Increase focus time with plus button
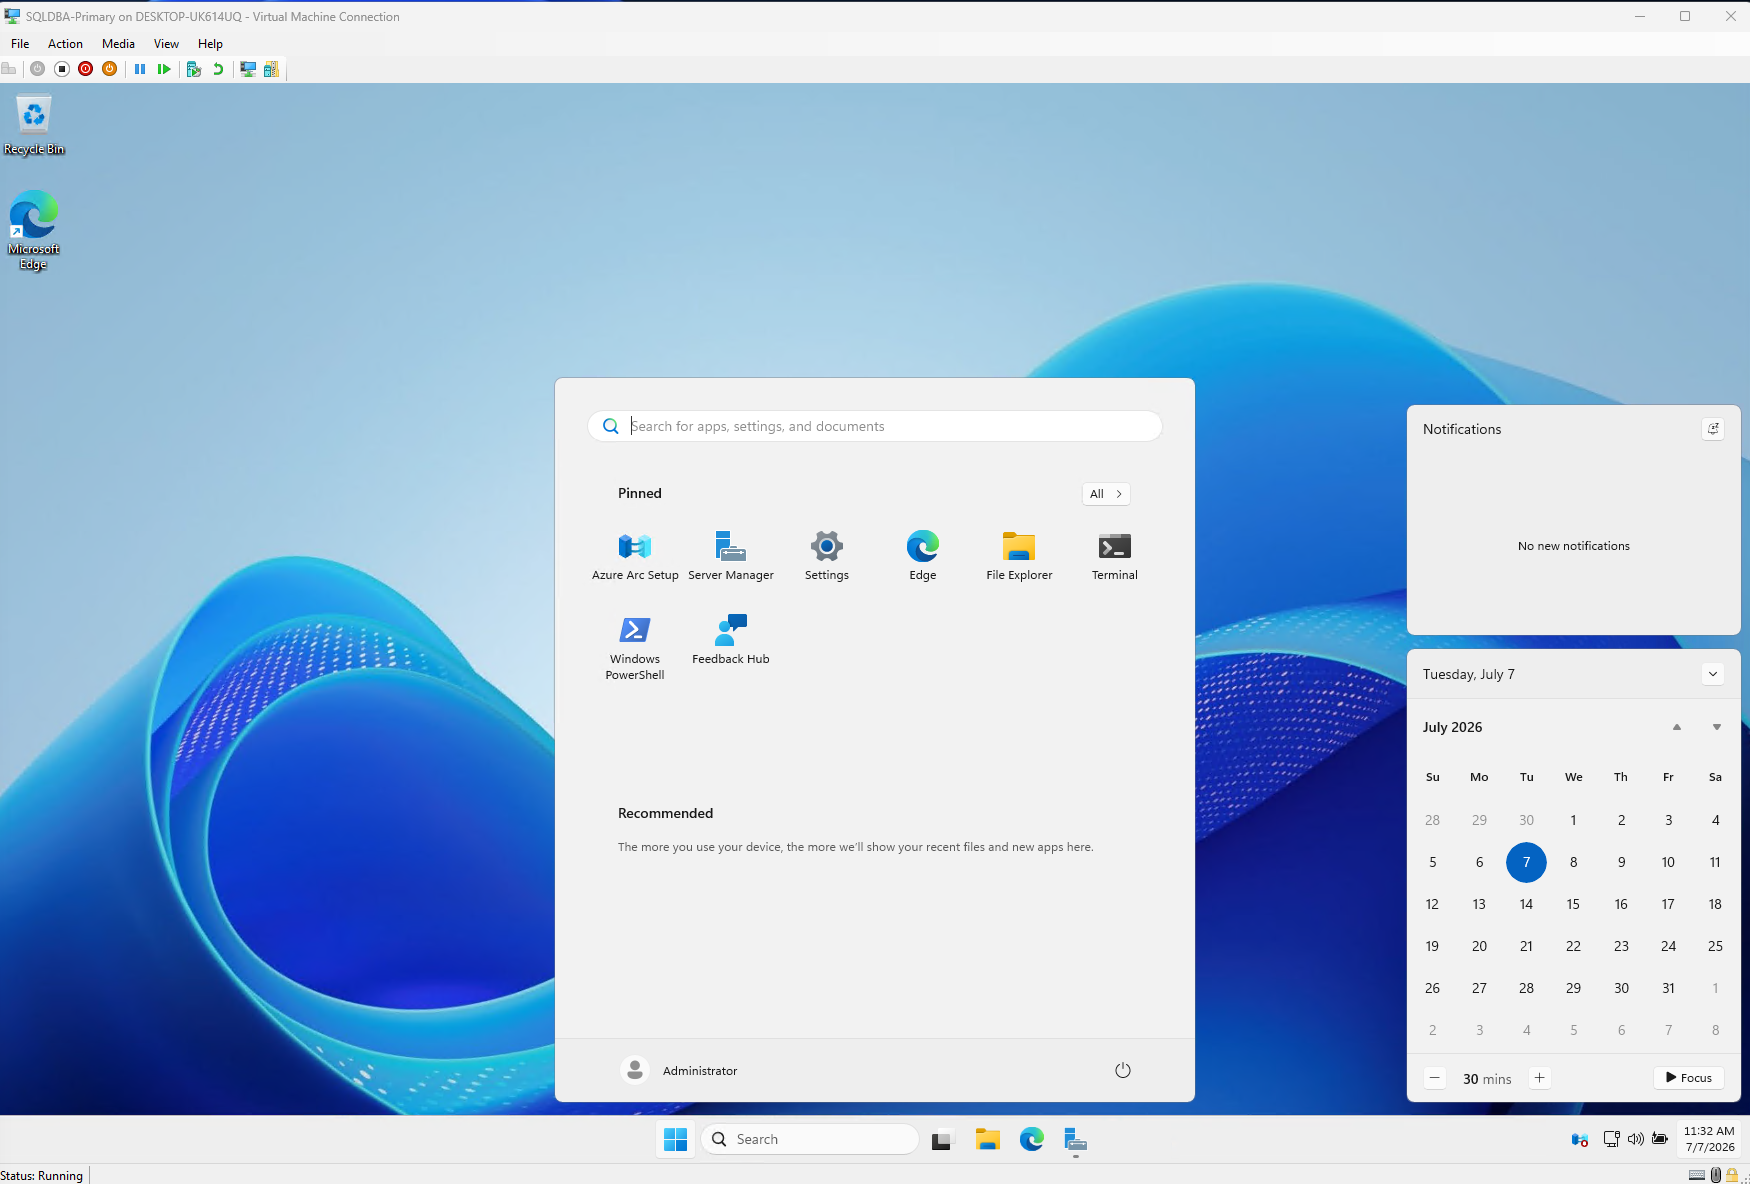 (x=1540, y=1078)
